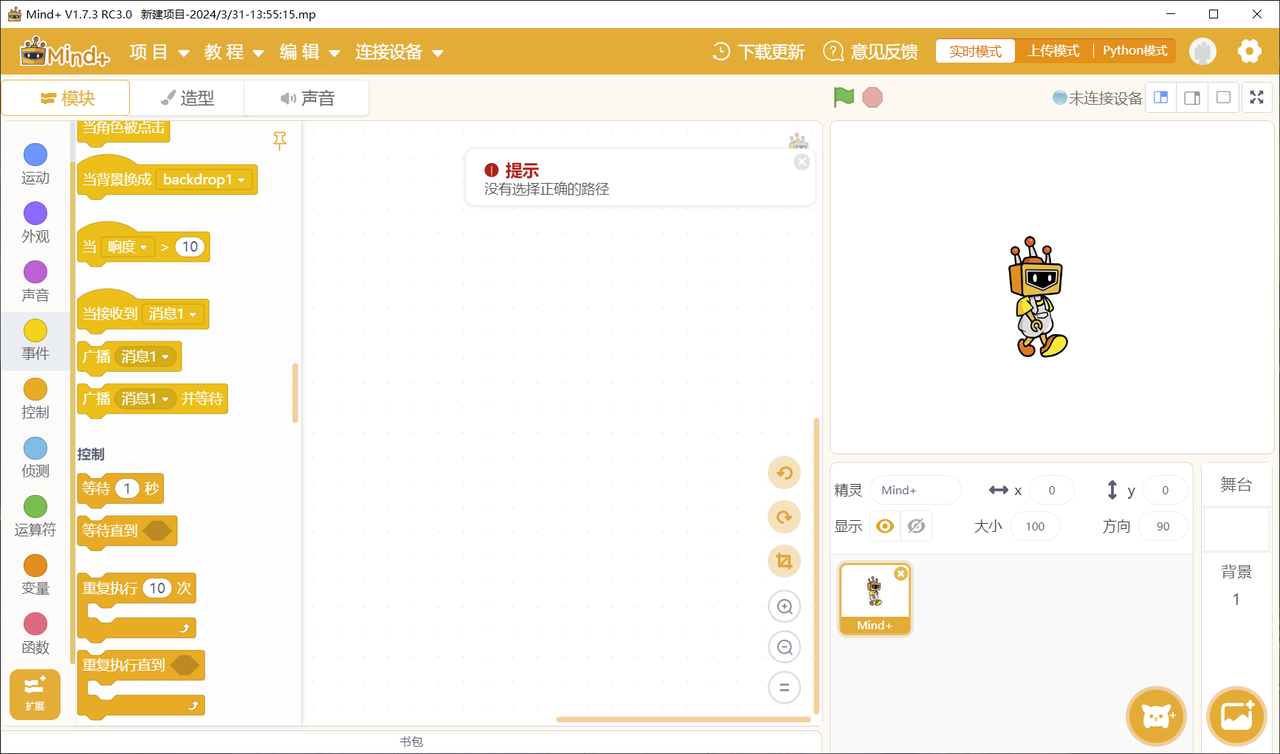Image resolution: width=1280 pixels, height=754 pixels.
Task: Select the 运动 motion category circle
Action: coord(35,154)
